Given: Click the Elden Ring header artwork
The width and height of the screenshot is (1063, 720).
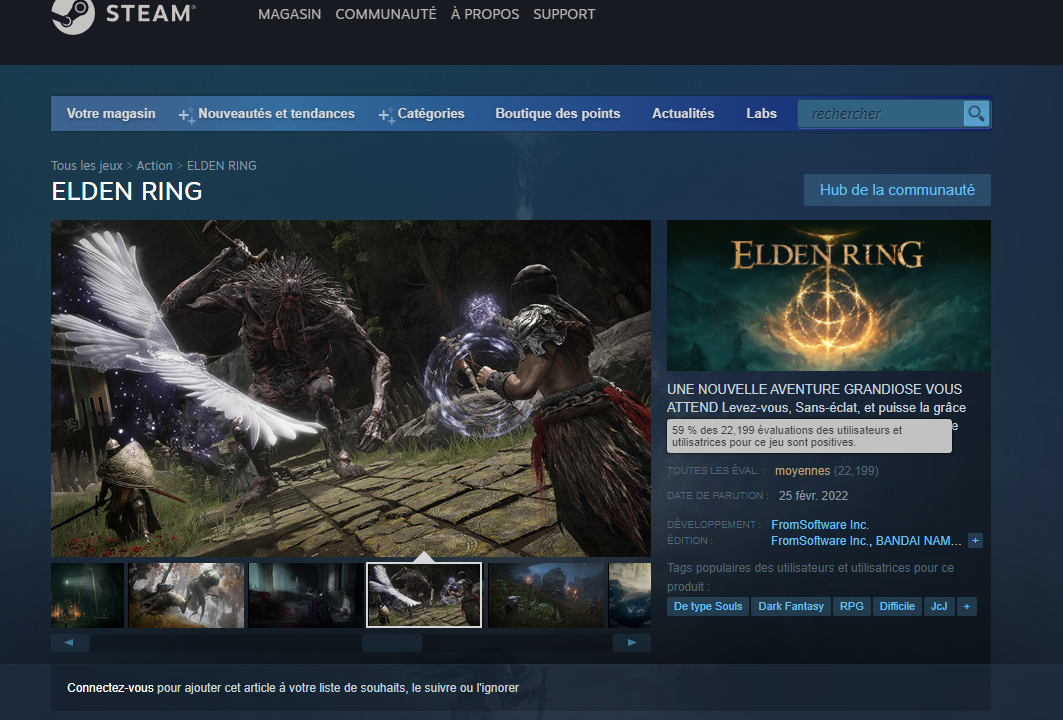Looking at the screenshot, I should [x=828, y=295].
